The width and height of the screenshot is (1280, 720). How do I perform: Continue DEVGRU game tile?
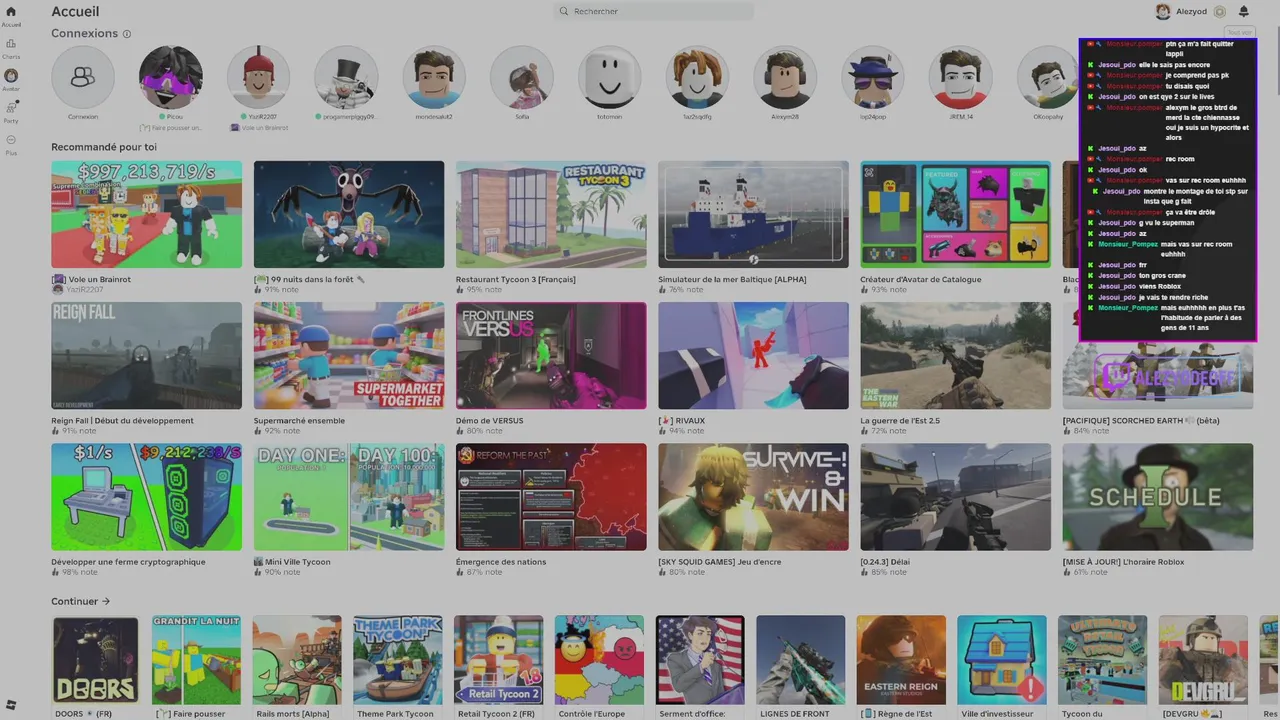coord(1203,660)
